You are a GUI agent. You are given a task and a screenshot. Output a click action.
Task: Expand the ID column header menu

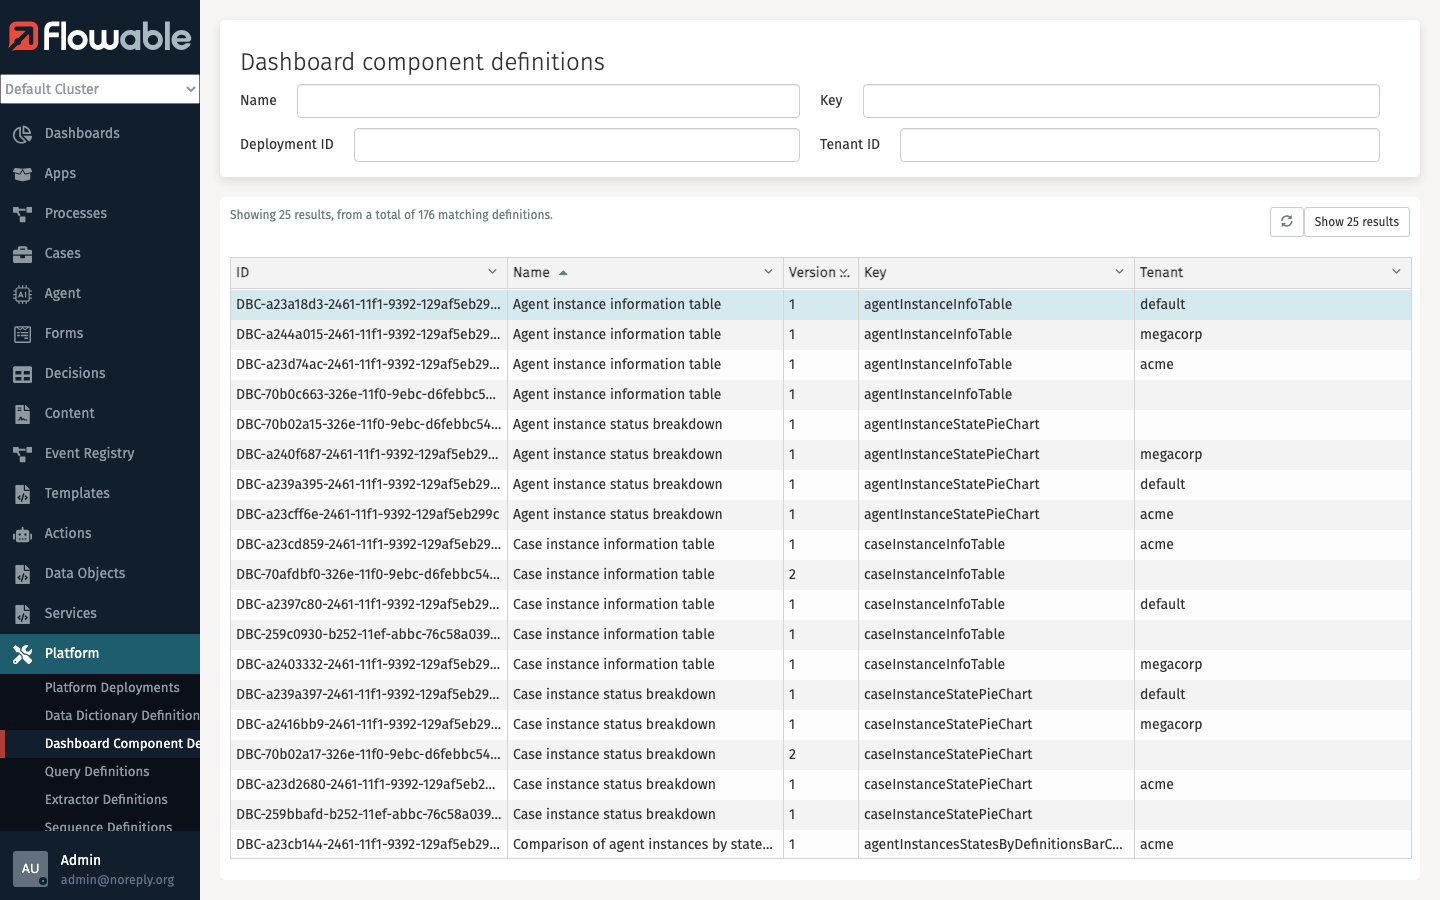click(x=492, y=272)
